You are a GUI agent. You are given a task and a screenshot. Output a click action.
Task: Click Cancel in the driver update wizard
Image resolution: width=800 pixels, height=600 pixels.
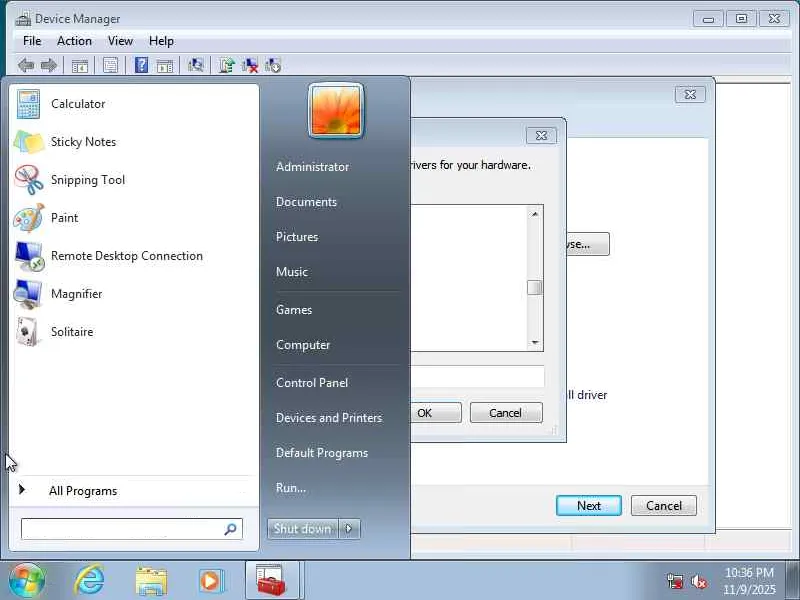coord(664,506)
